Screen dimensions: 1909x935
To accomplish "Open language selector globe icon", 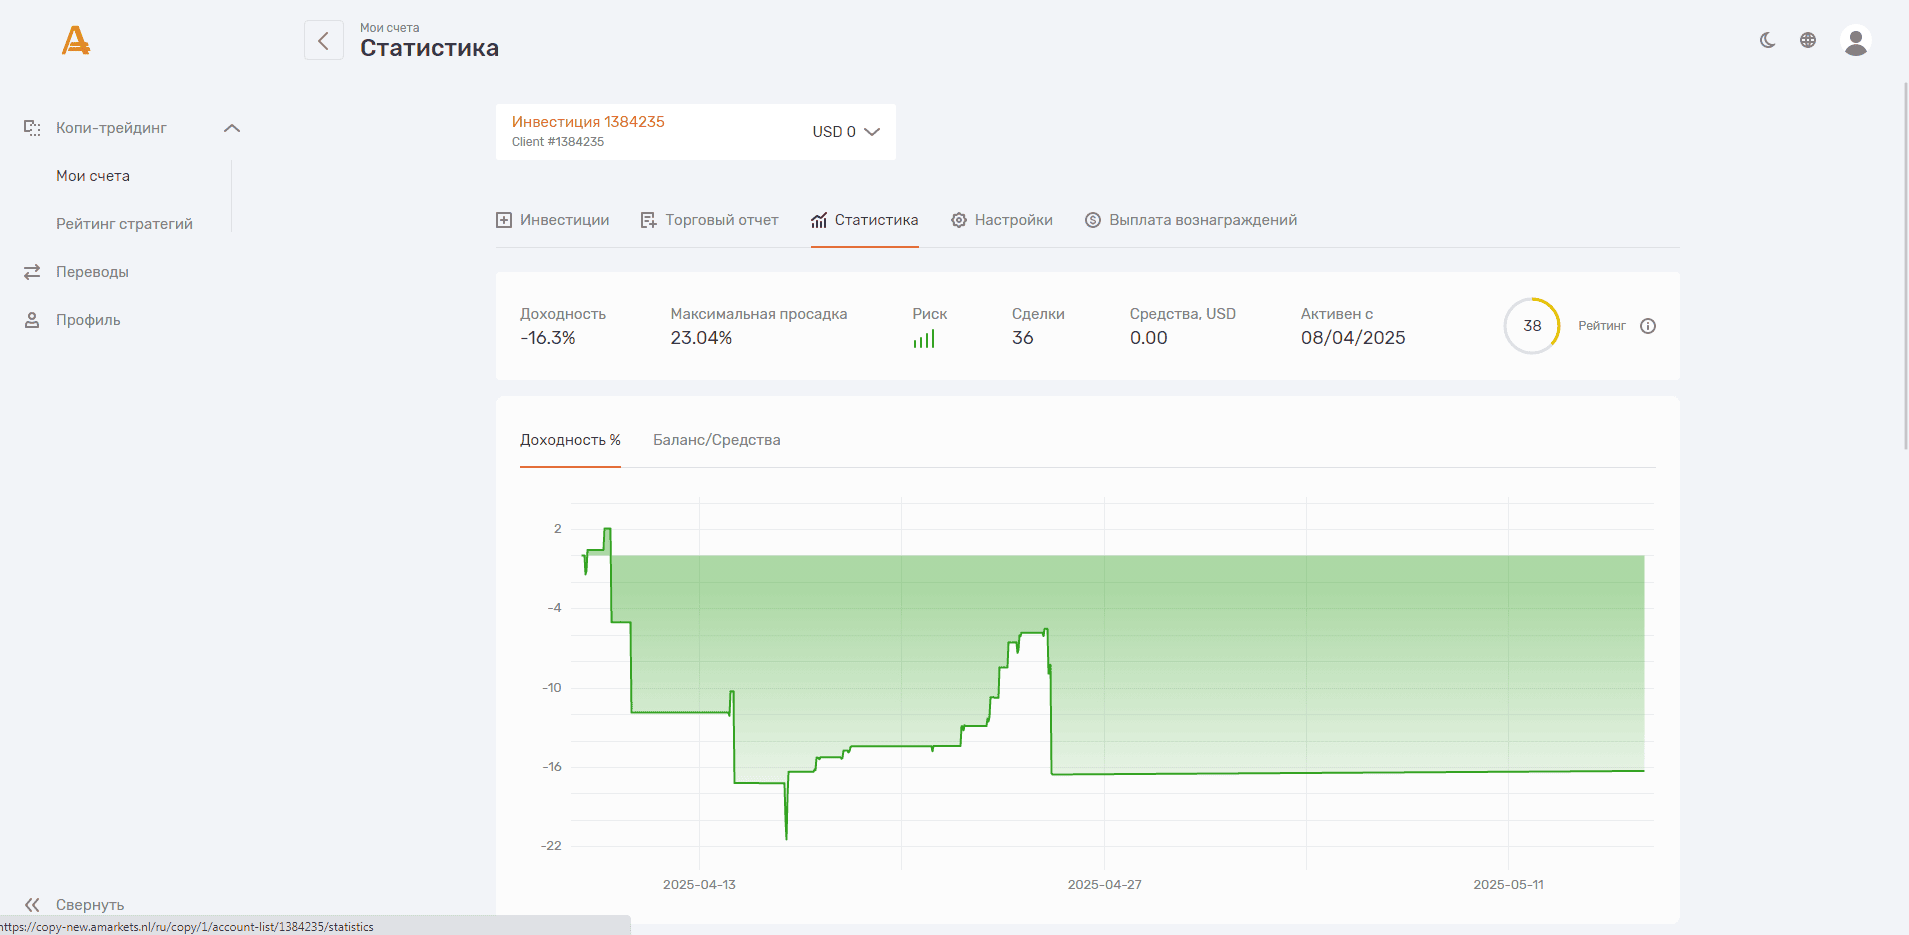I will pyautogui.click(x=1808, y=40).
